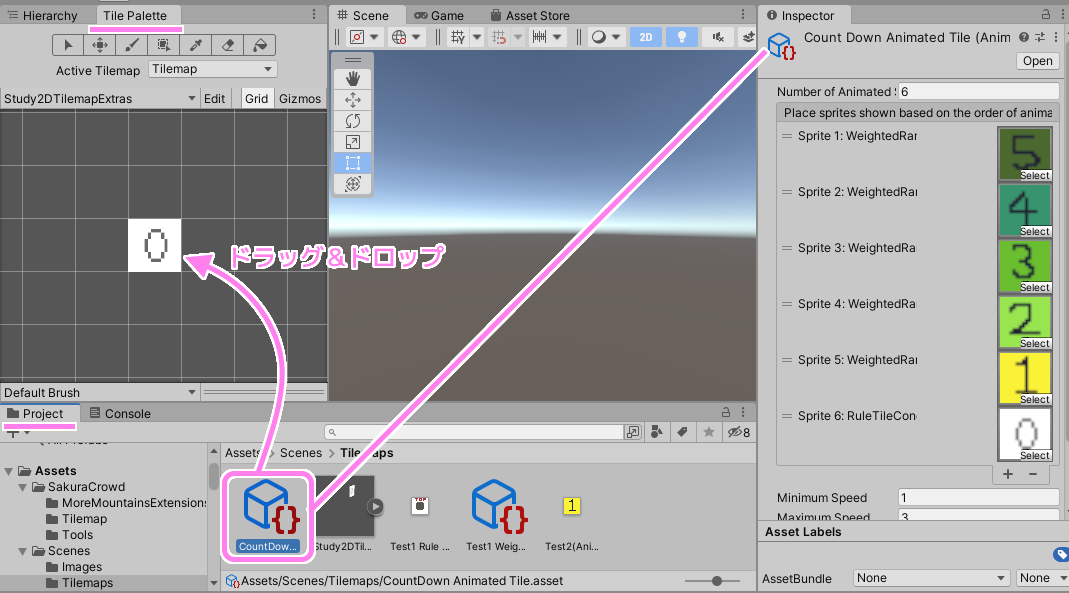This screenshot has height=593, width=1069.
Task: Select the Move tool in Tile Palette toolbar
Action: pos(101,45)
